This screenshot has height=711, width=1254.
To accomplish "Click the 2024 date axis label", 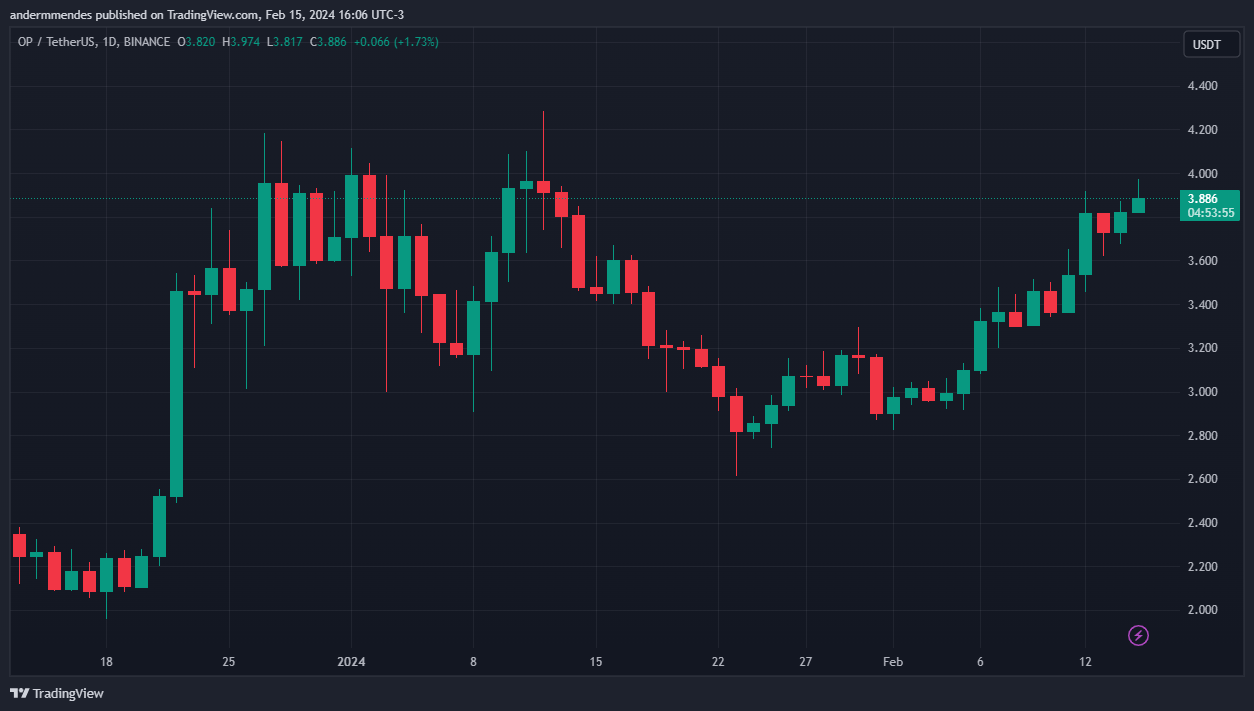I will tap(351, 662).
